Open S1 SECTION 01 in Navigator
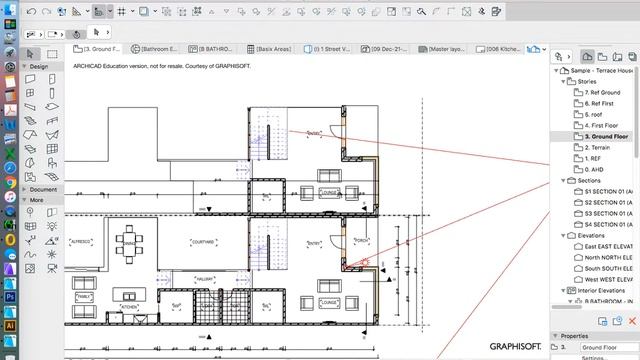640x360 pixels. (x=604, y=191)
